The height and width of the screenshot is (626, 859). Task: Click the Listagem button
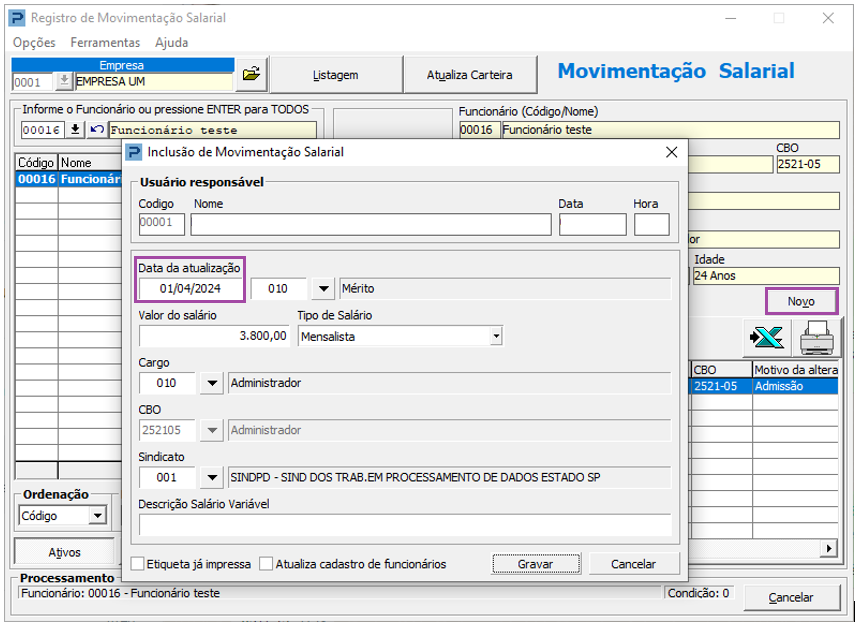[x=335, y=75]
